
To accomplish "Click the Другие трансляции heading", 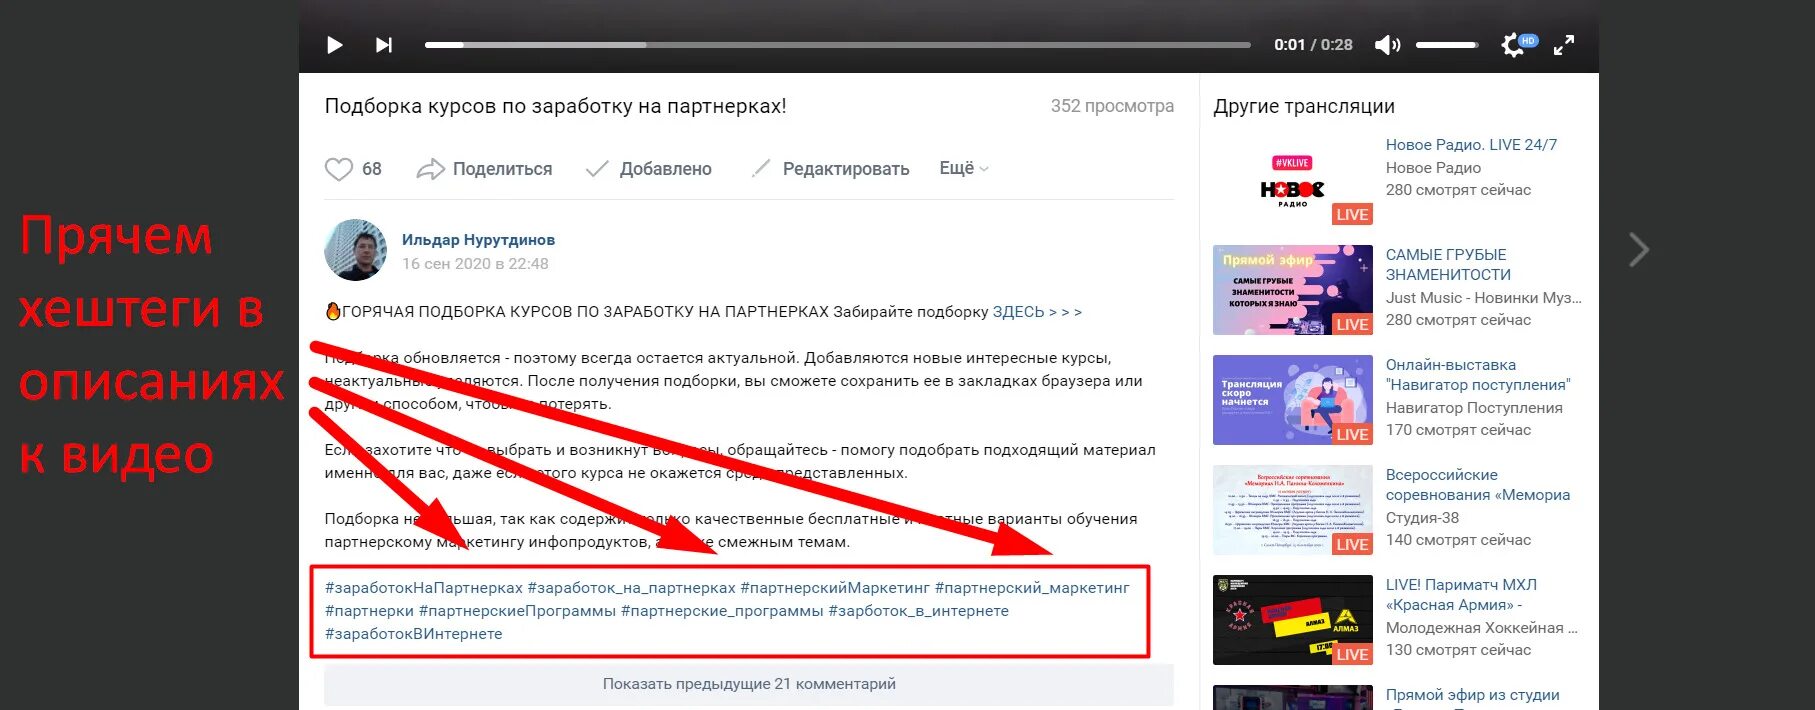I will click(1304, 107).
